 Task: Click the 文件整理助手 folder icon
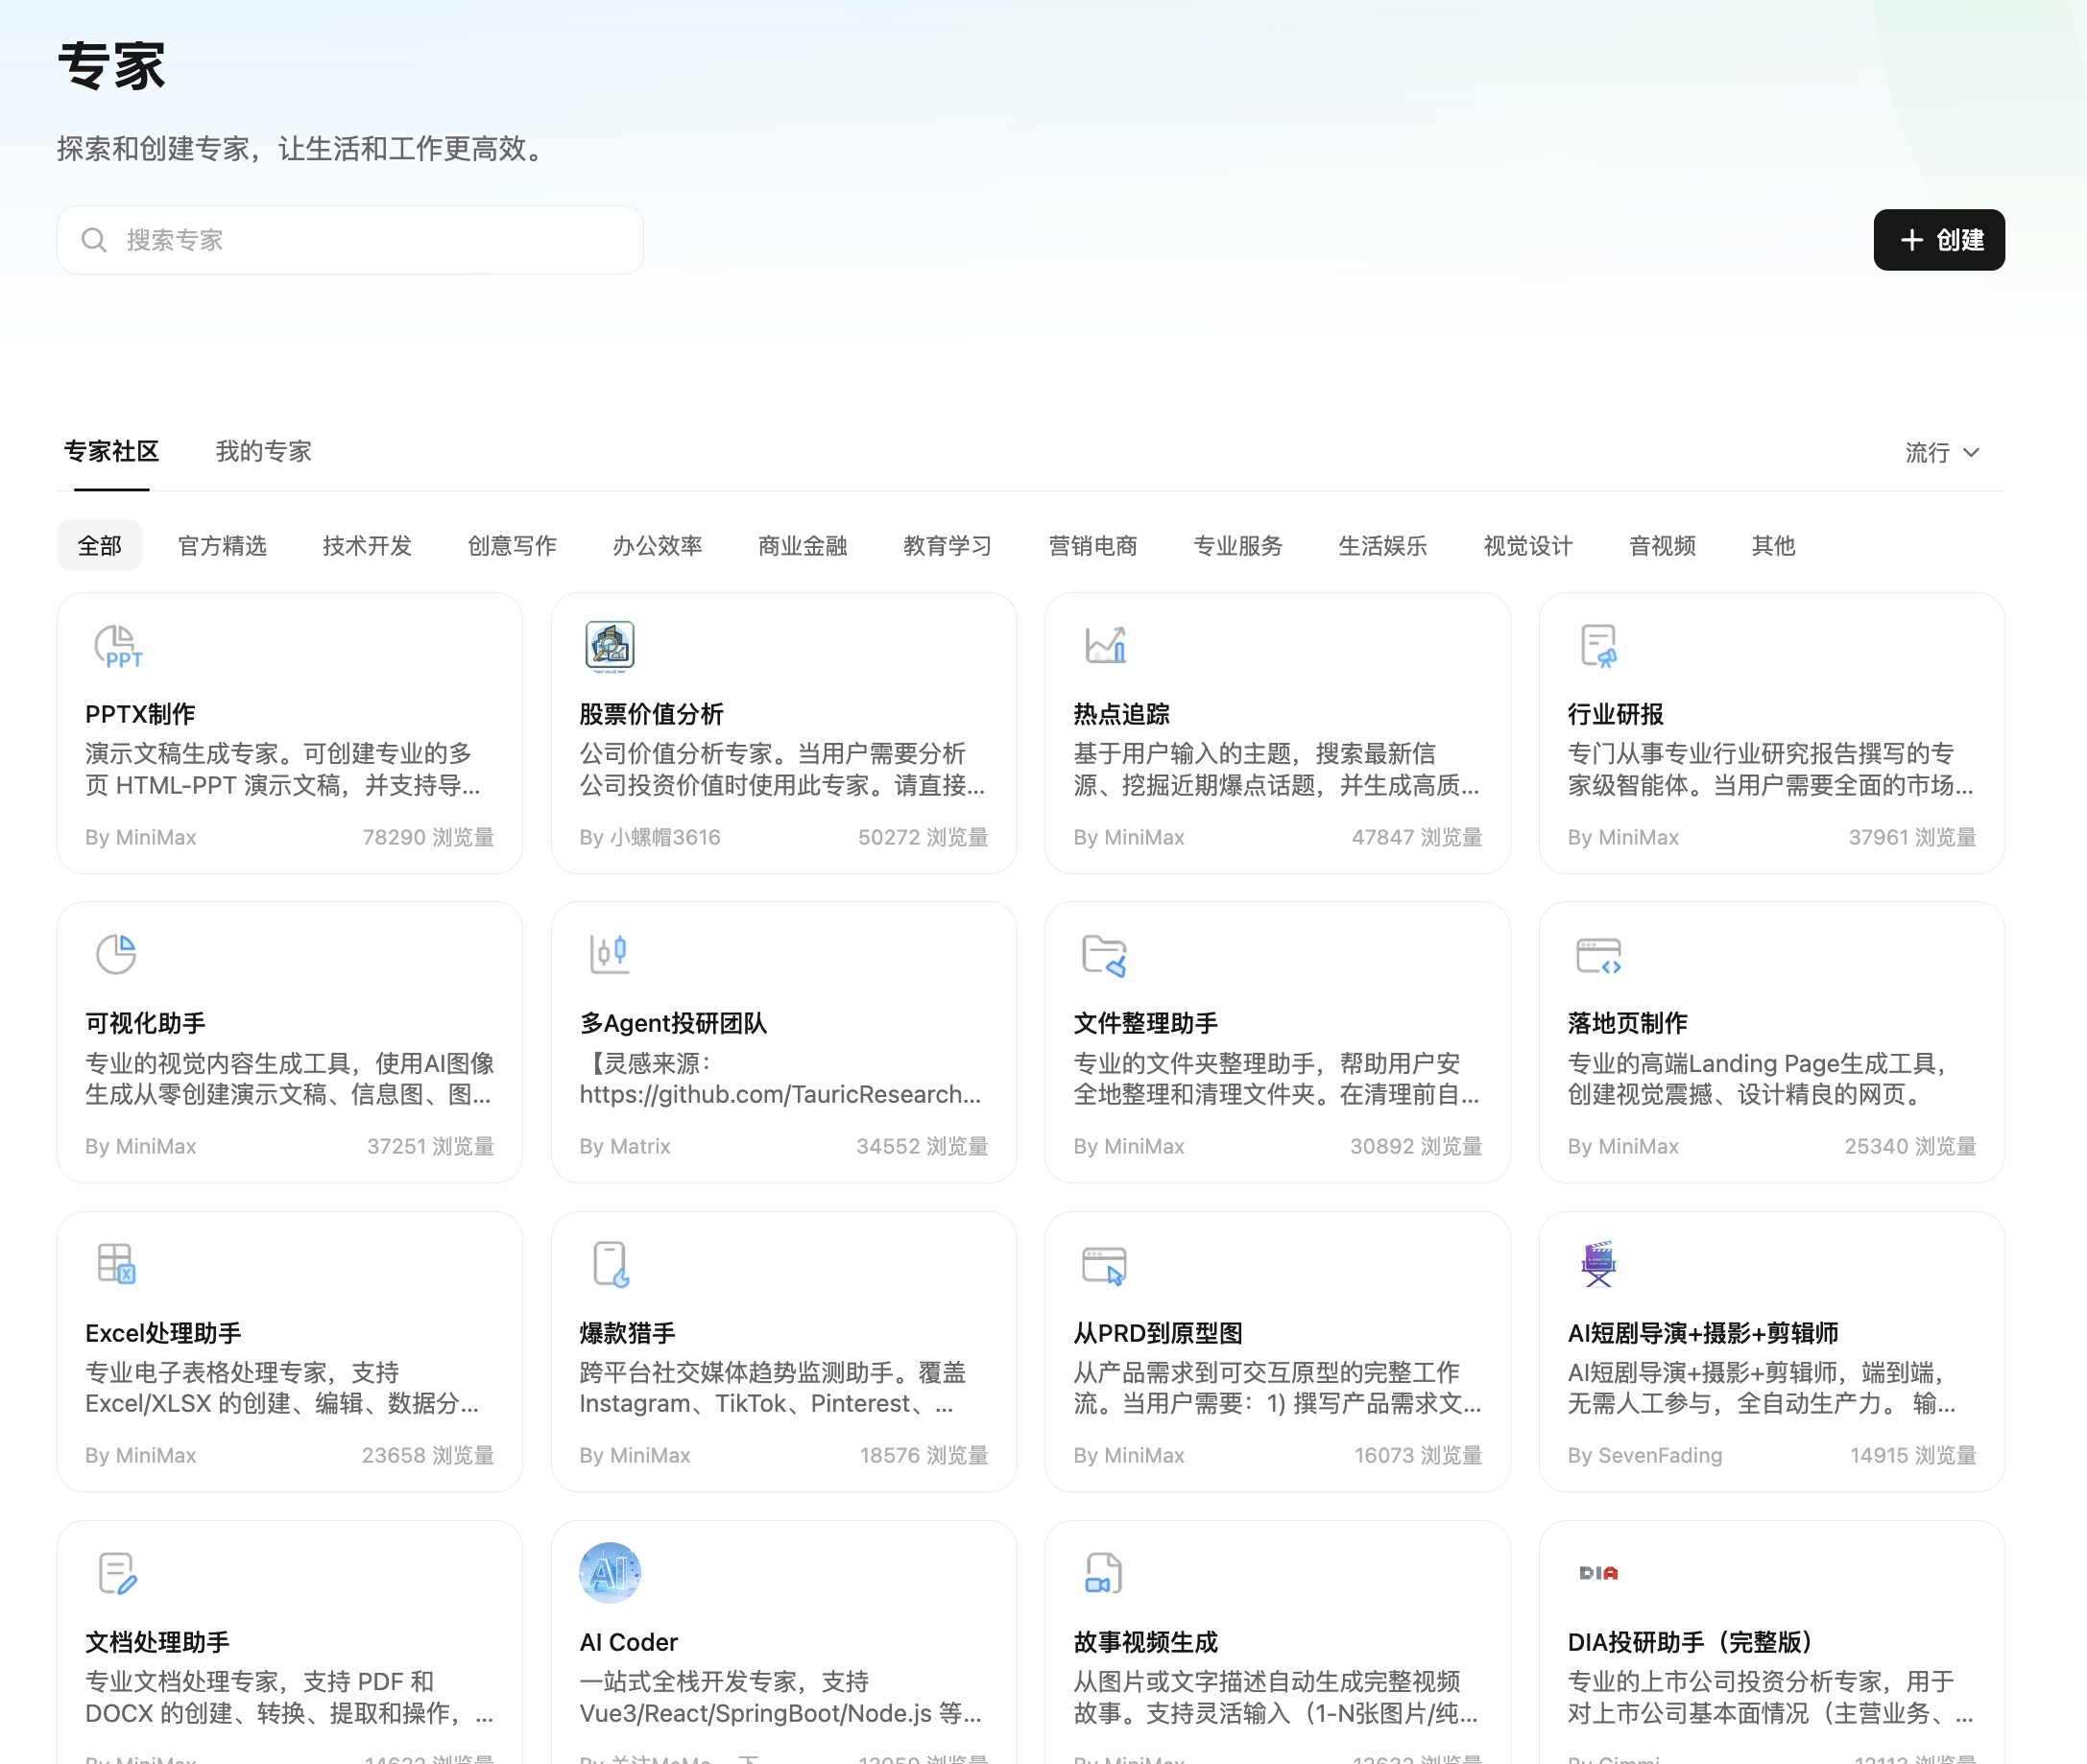1104,953
